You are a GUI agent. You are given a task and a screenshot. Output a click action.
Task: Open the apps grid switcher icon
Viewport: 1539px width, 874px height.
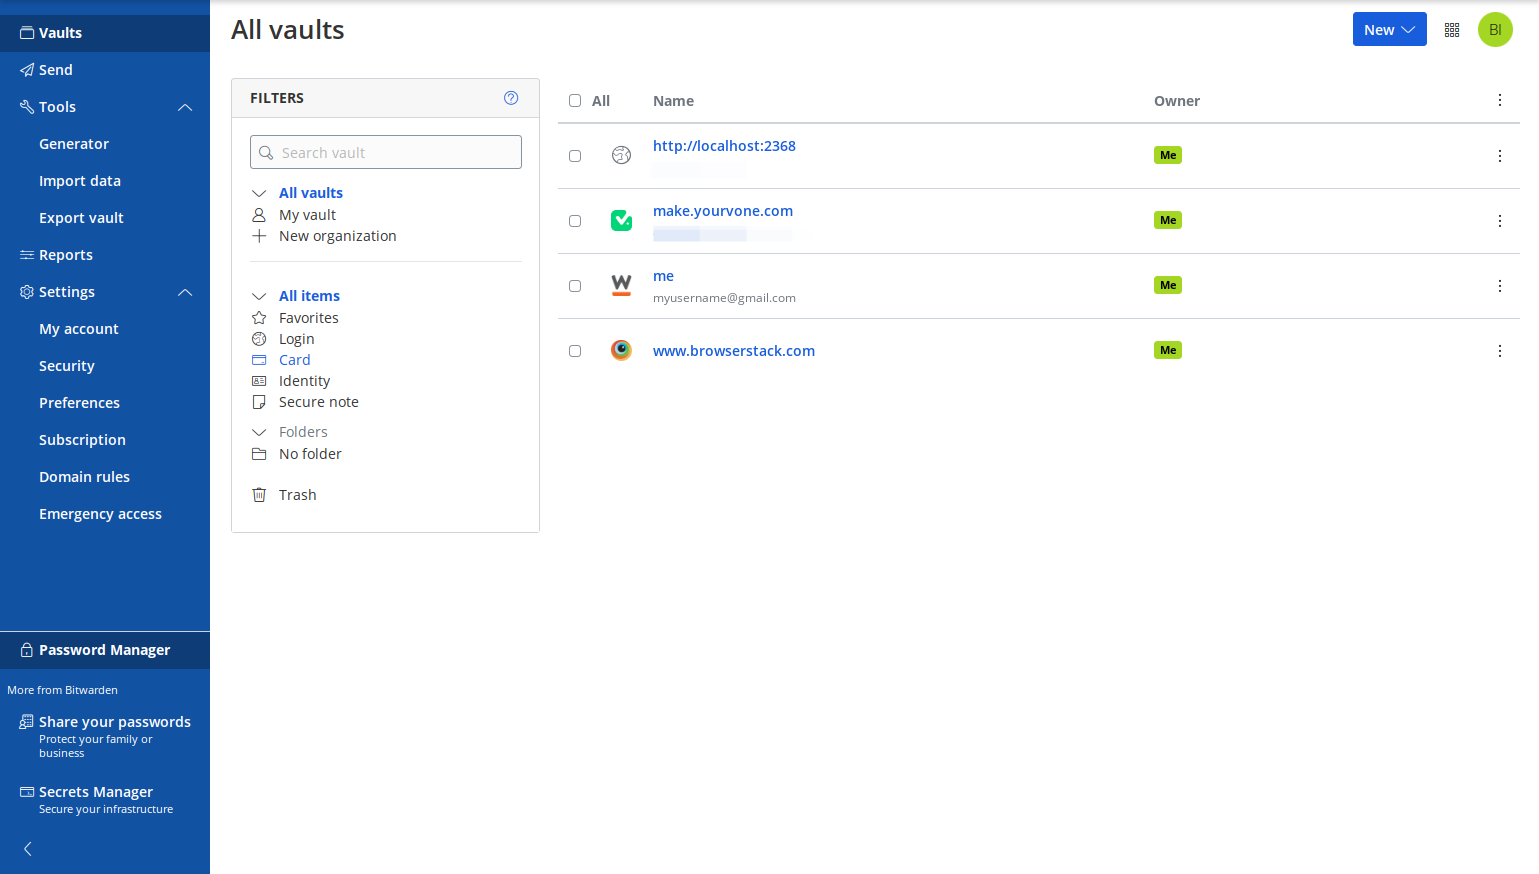point(1452,30)
